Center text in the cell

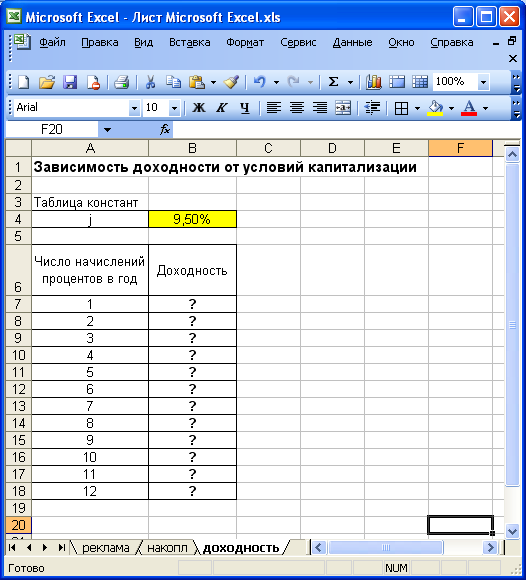297,108
